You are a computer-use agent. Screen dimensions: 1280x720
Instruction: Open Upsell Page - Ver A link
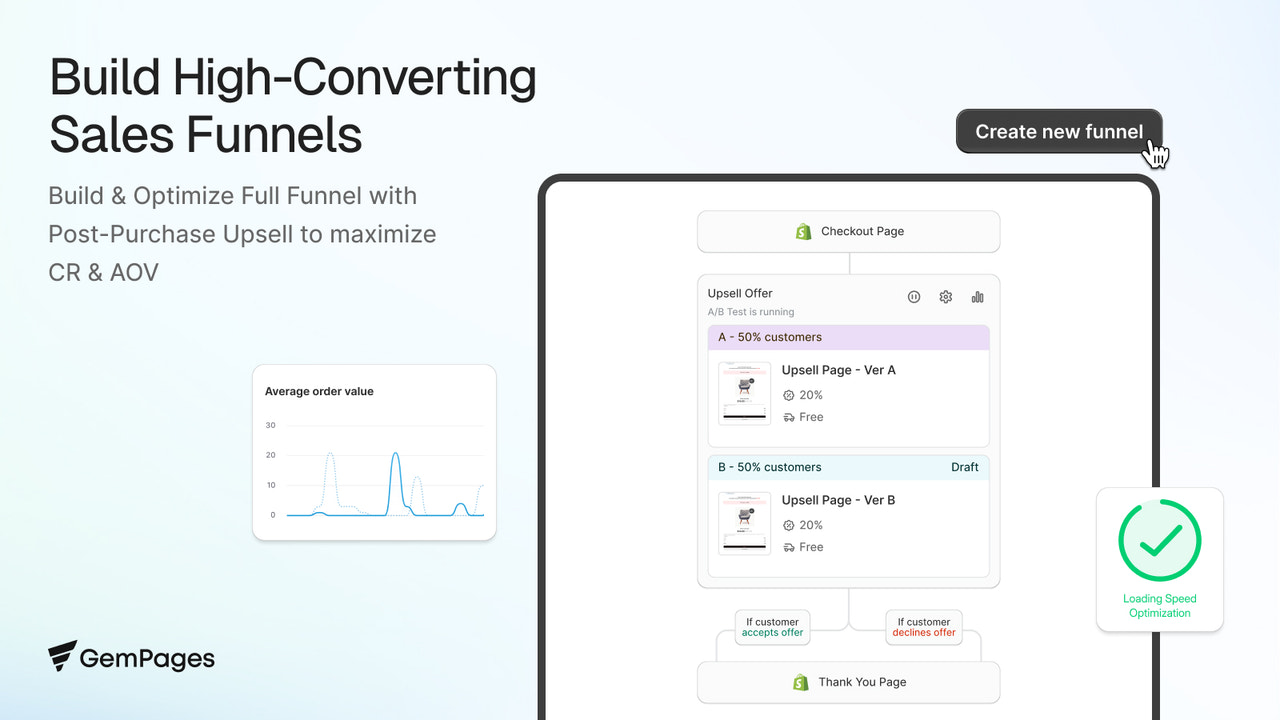pos(839,370)
